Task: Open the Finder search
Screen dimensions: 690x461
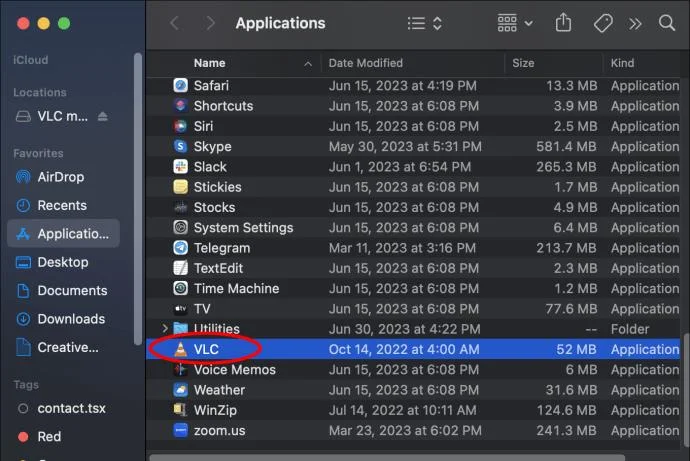Action: pos(667,23)
